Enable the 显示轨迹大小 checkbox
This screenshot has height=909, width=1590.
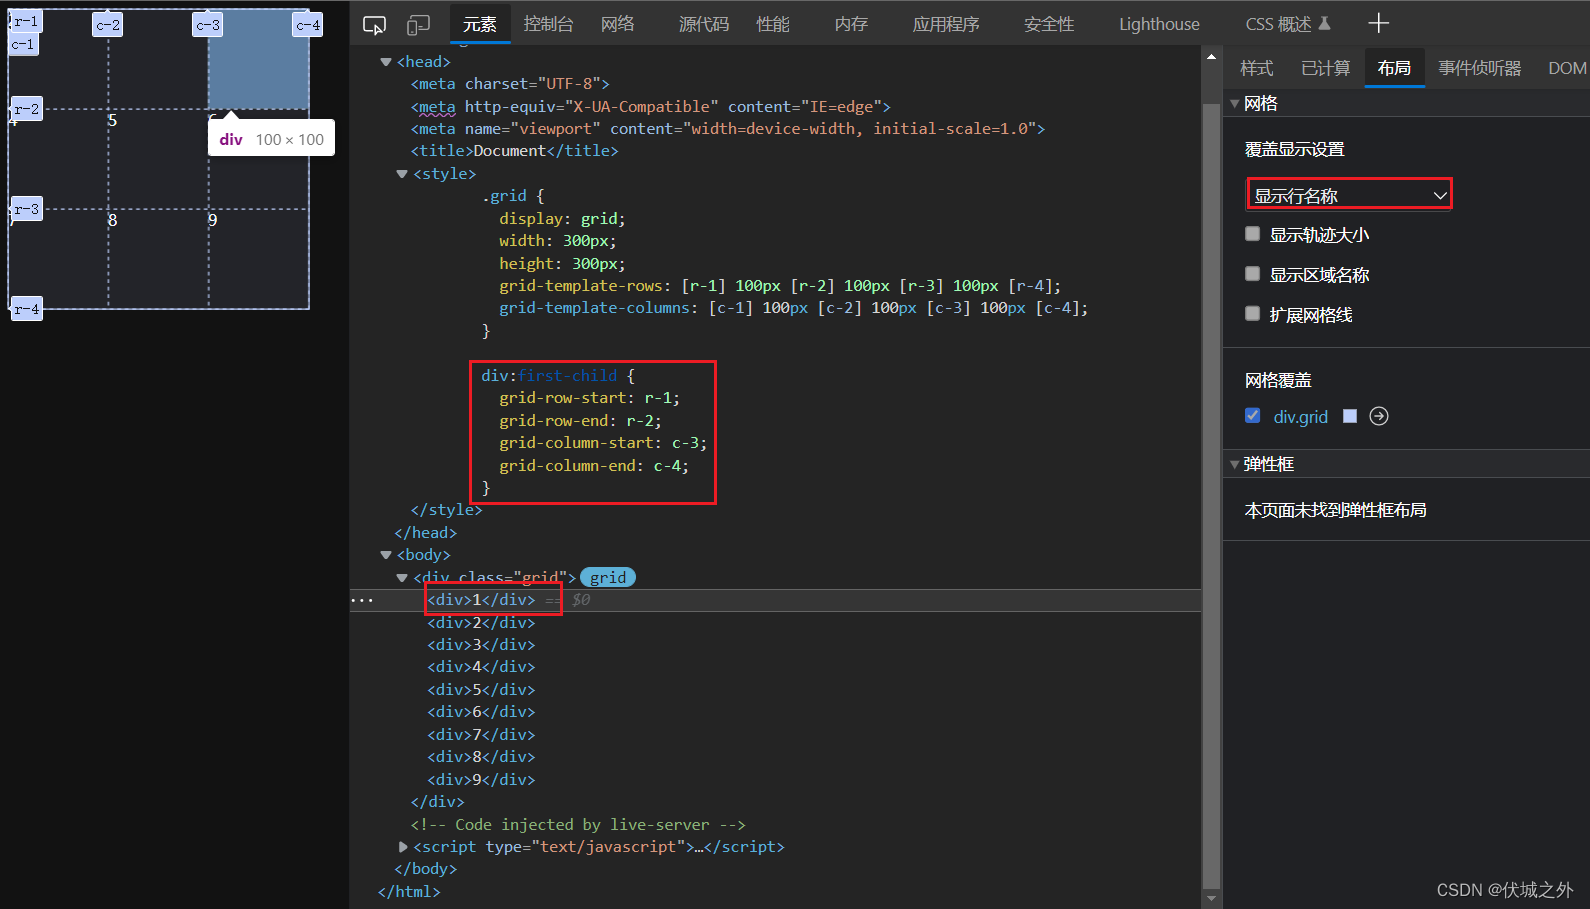pyautogui.click(x=1252, y=234)
